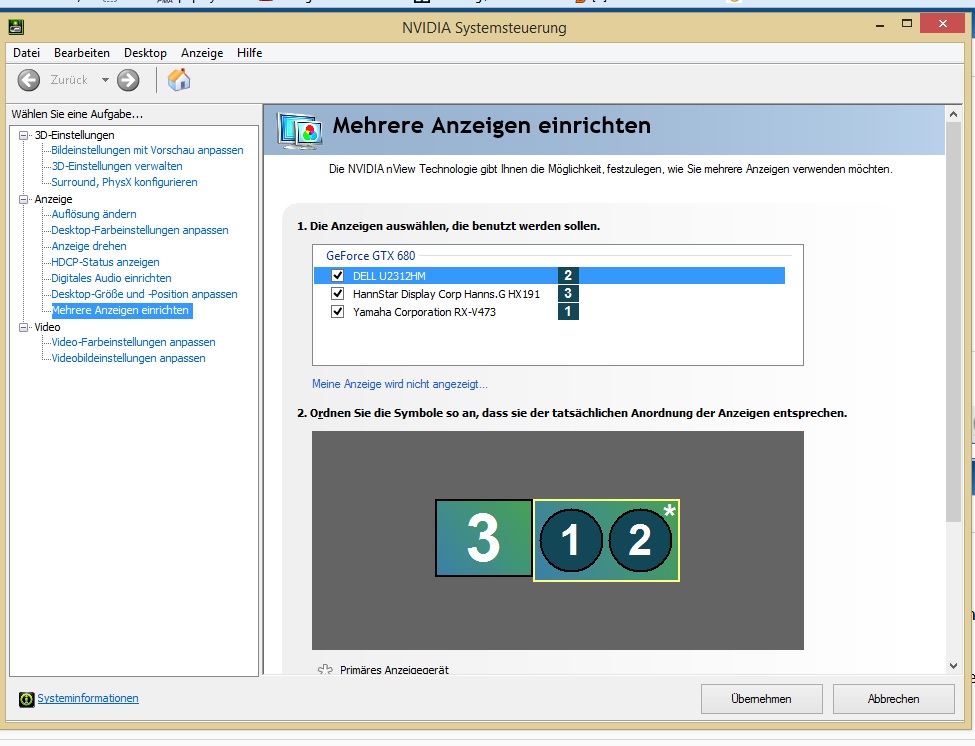Open the Bearbeiten menu
Screen dimensions: 975x746
coord(81,53)
